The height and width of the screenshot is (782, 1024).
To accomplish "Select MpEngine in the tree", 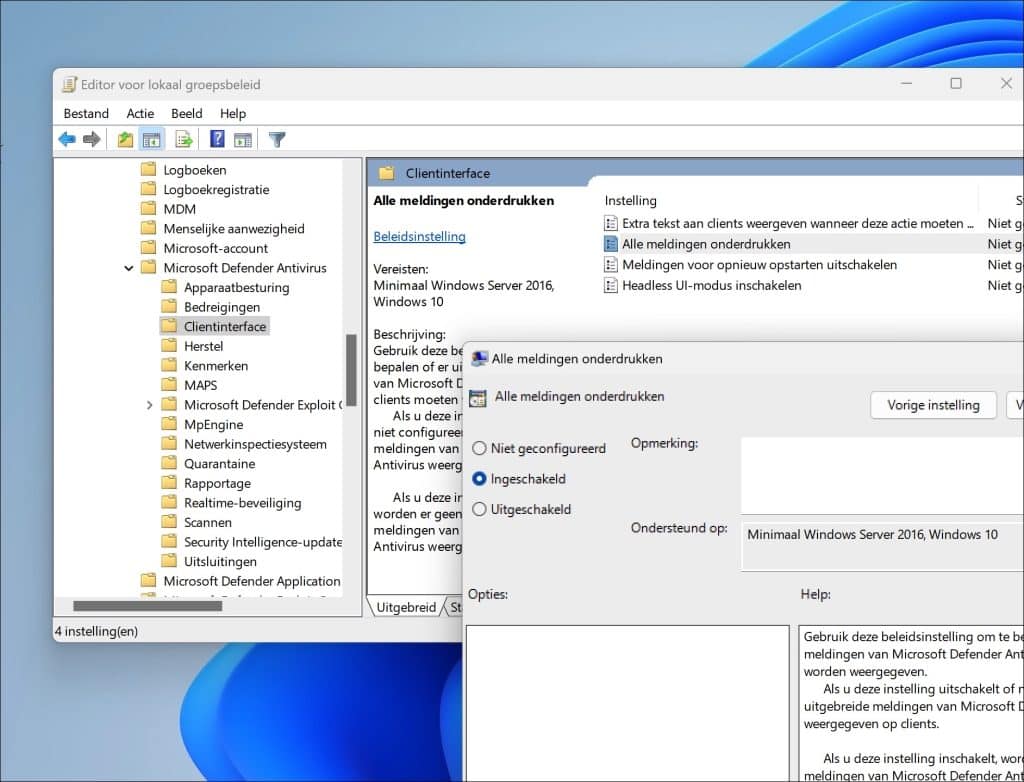I will [214, 424].
